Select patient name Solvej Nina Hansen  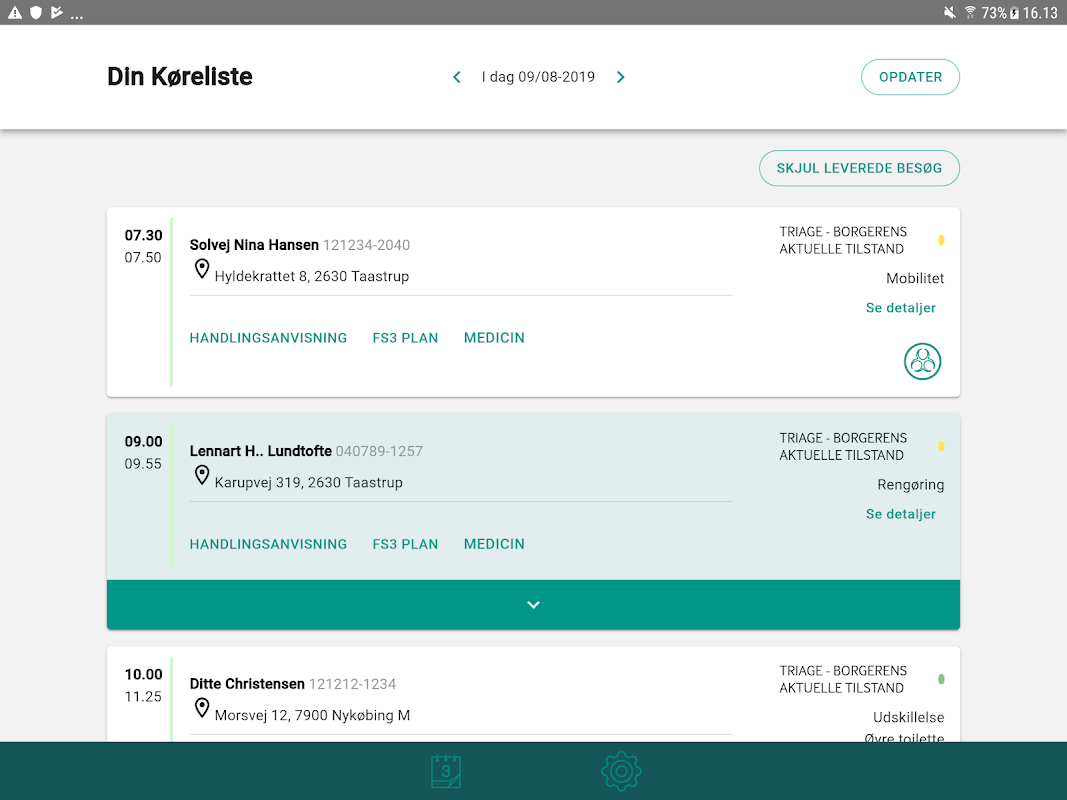click(254, 245)
